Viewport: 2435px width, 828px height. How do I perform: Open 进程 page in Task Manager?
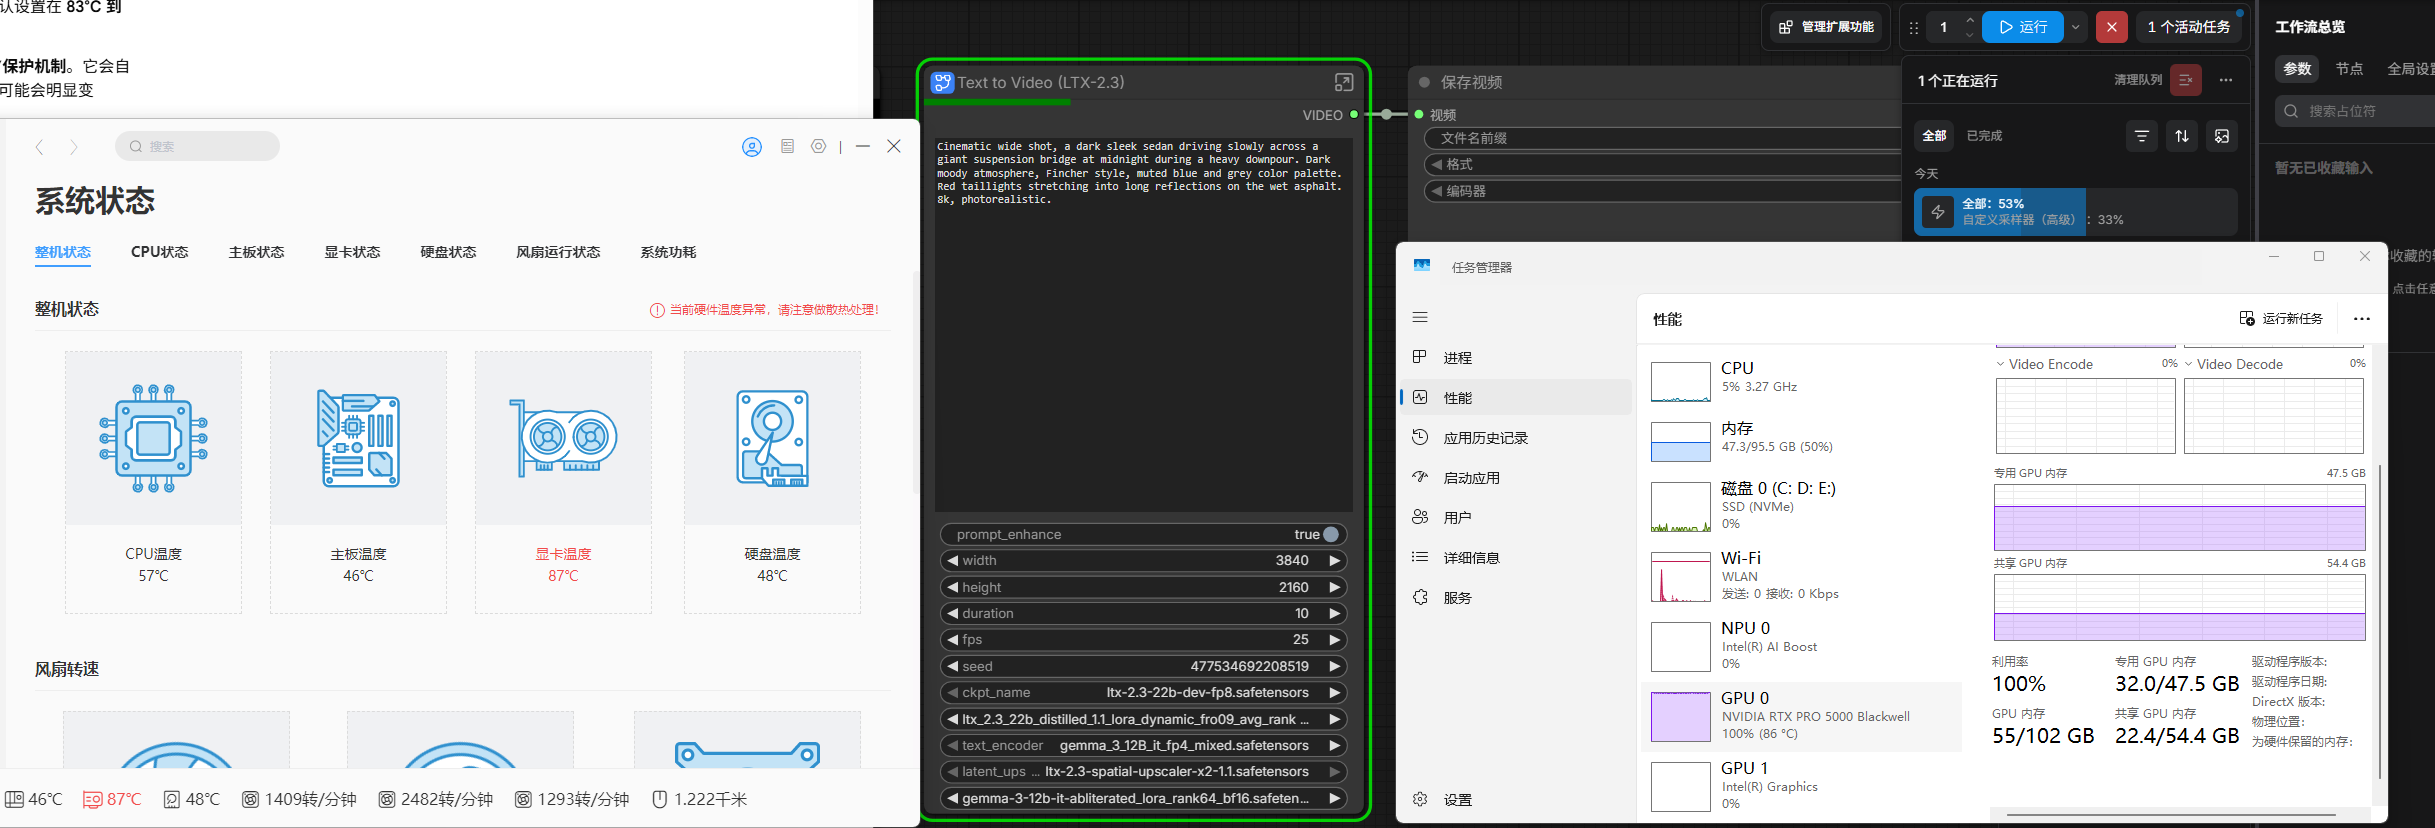click(1517, 357)
